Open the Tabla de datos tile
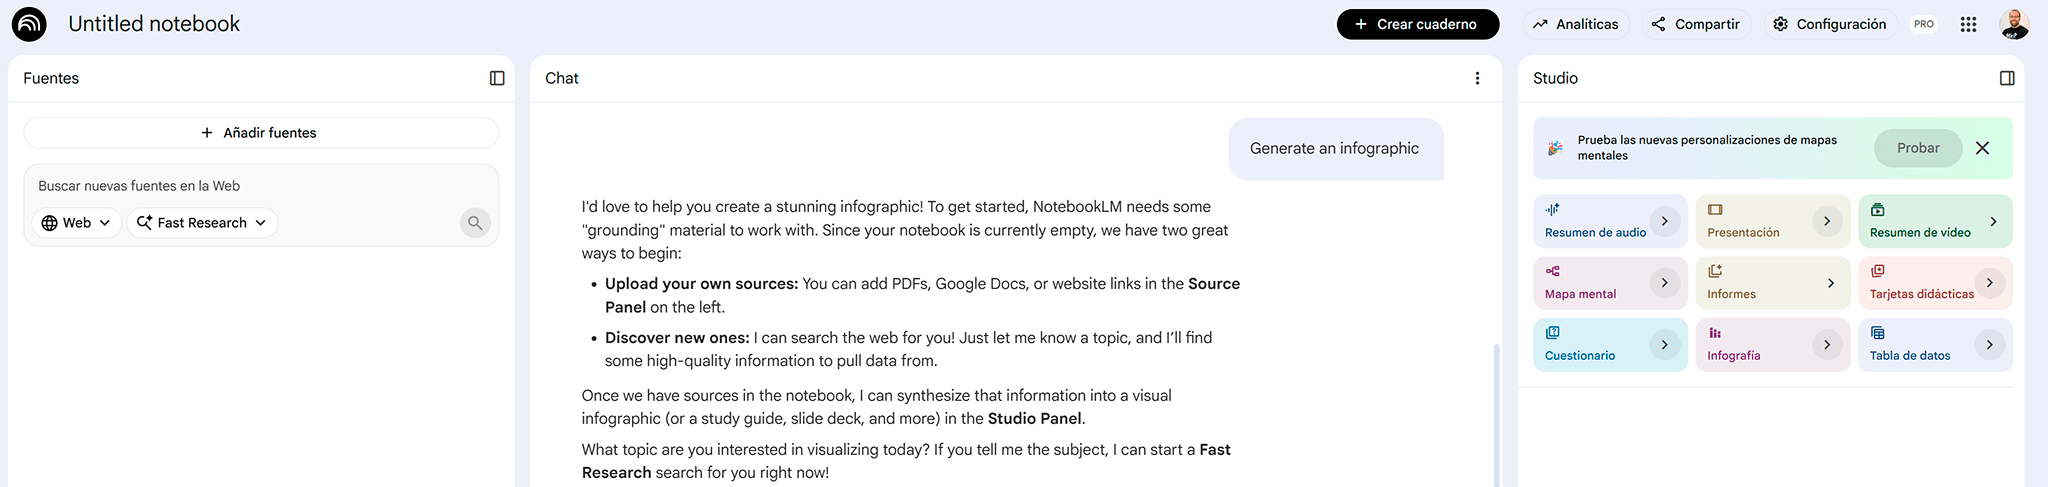The width and height of the screenshot is (2048, 487). [x=1935, y=345]
